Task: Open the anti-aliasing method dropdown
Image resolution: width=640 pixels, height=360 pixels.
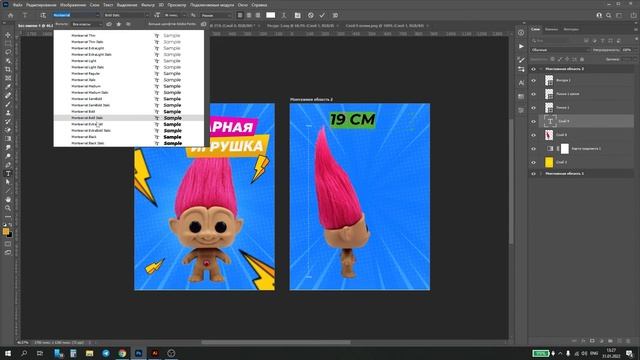Action: click(x=215, y=15)
